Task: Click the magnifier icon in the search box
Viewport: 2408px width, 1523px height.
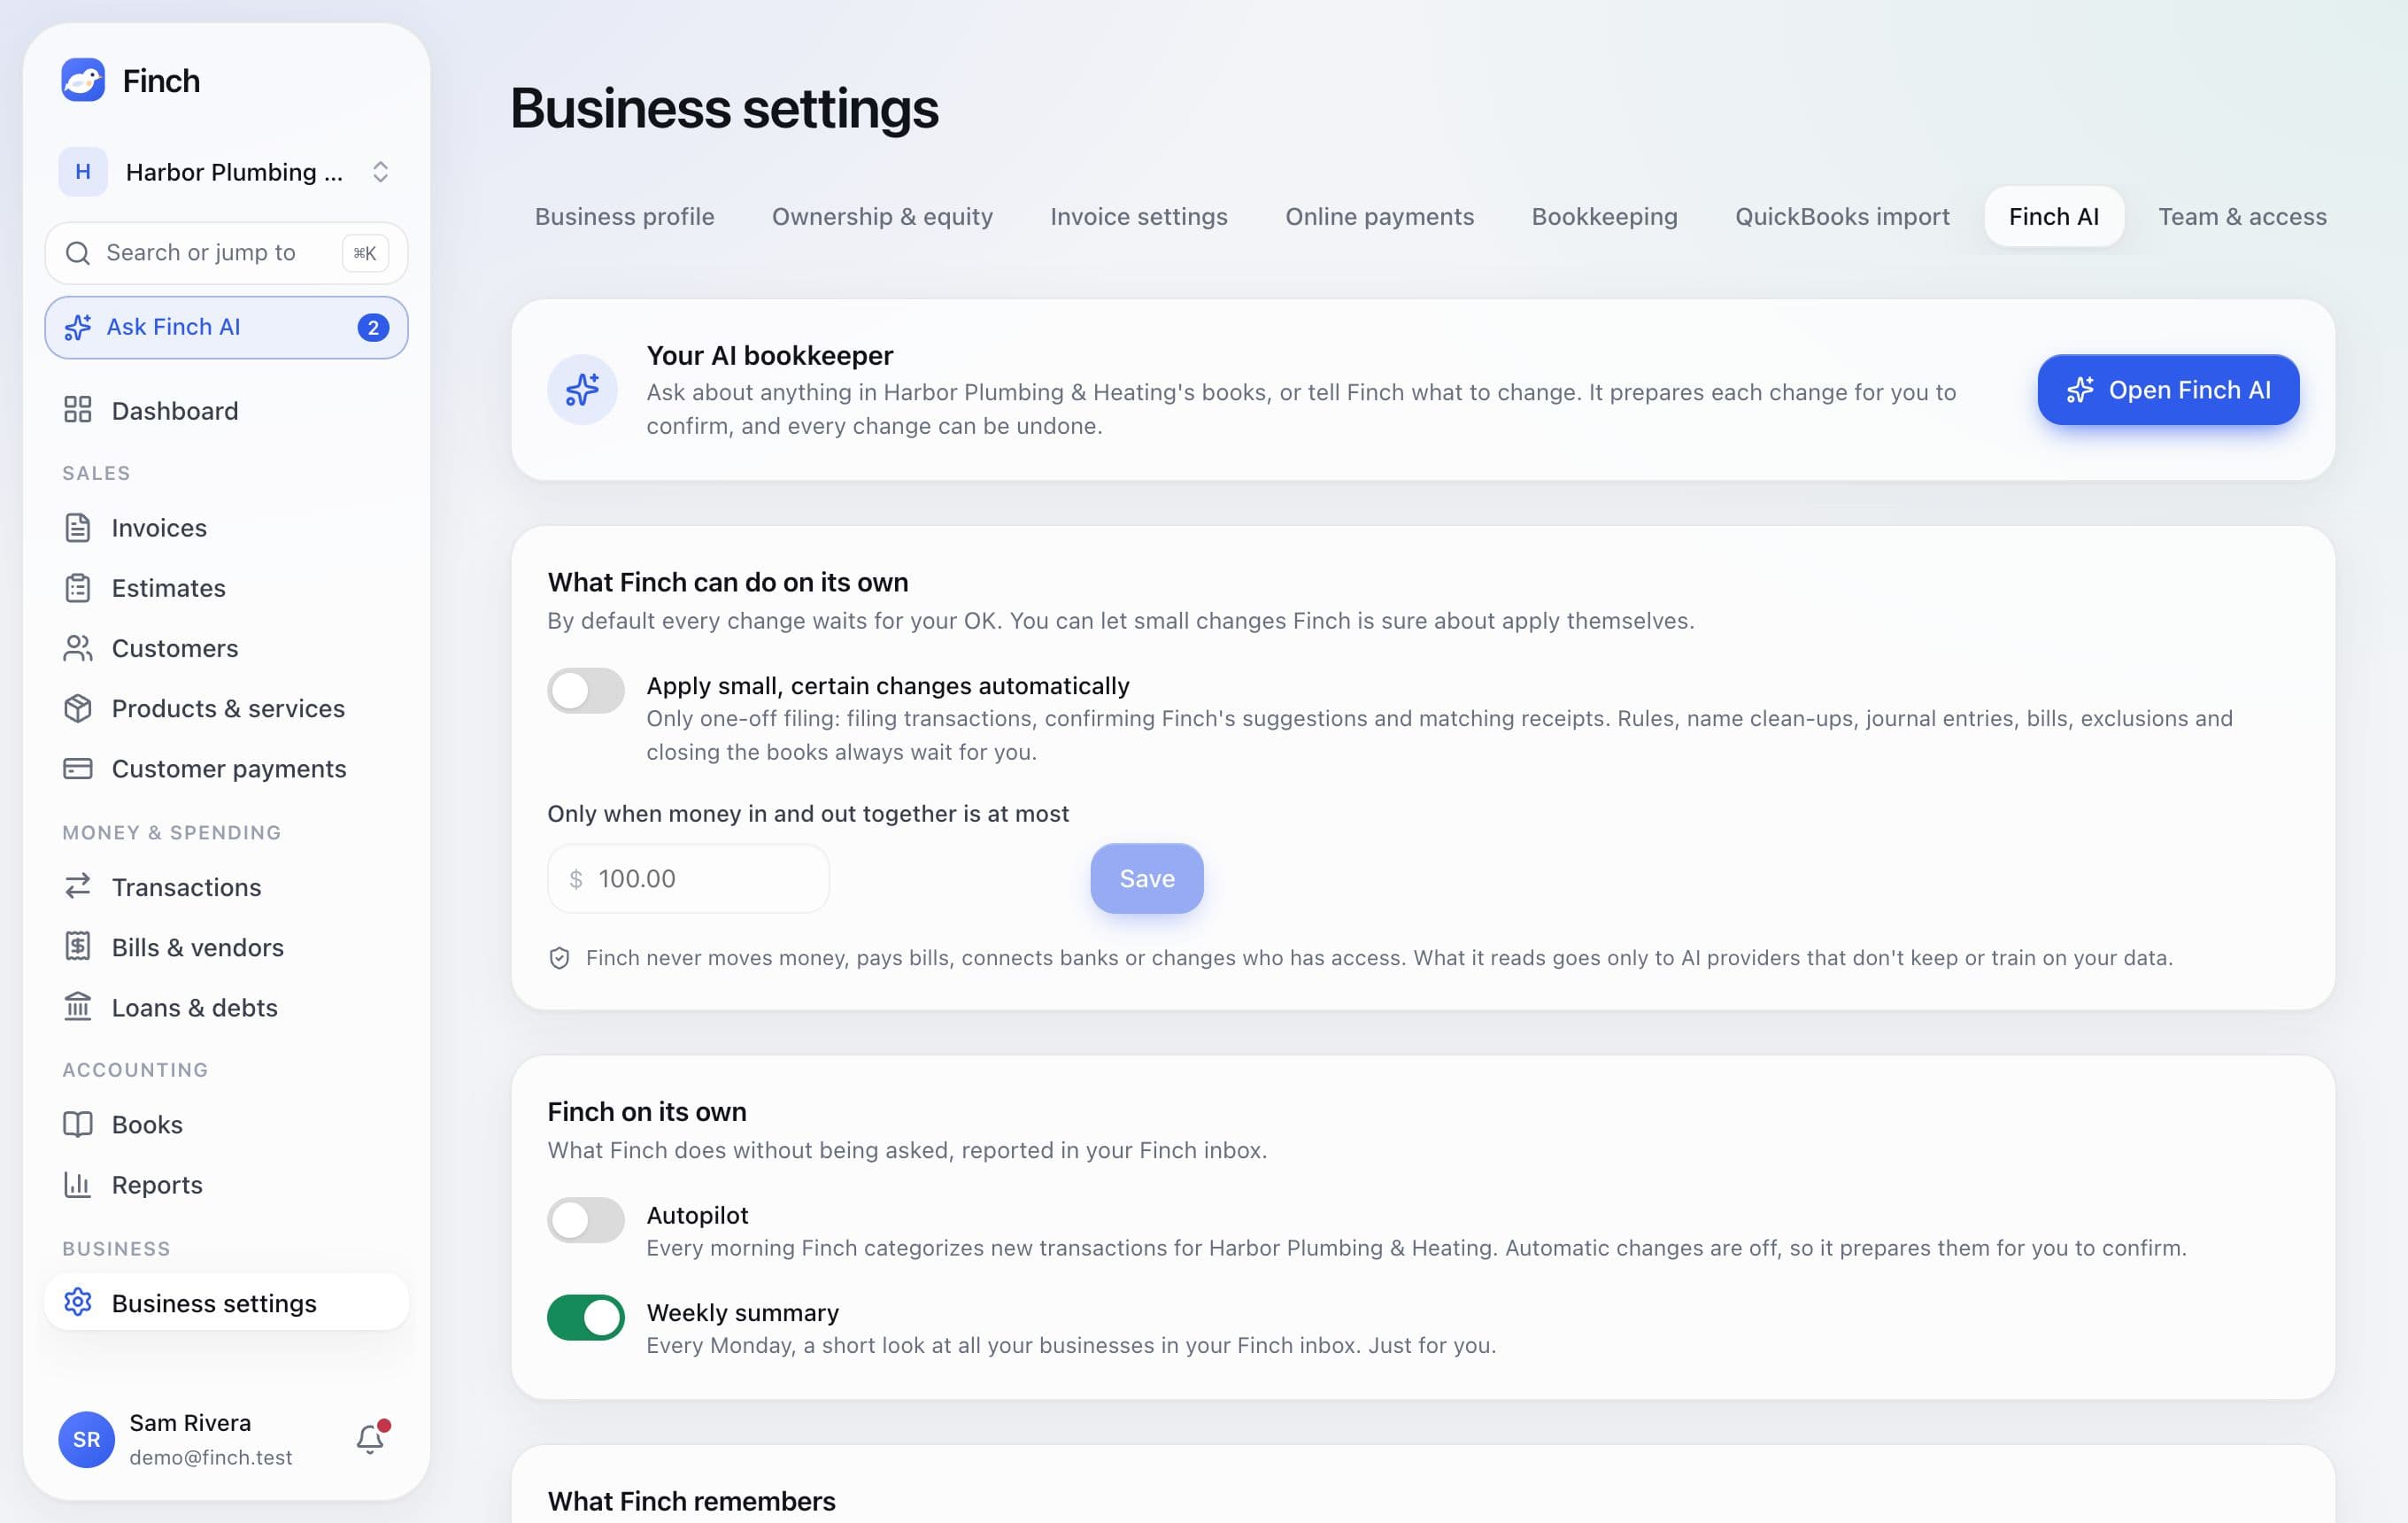Action: pos(78,253)
